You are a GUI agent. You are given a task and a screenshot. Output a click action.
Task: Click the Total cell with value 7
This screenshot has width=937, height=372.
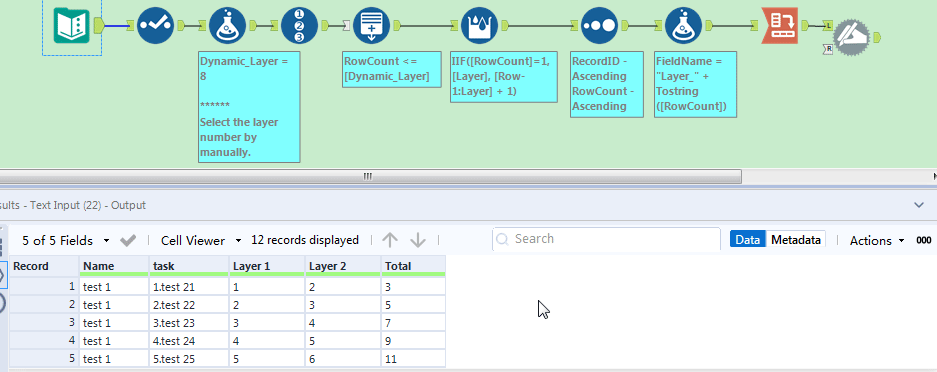coord(414,323)
